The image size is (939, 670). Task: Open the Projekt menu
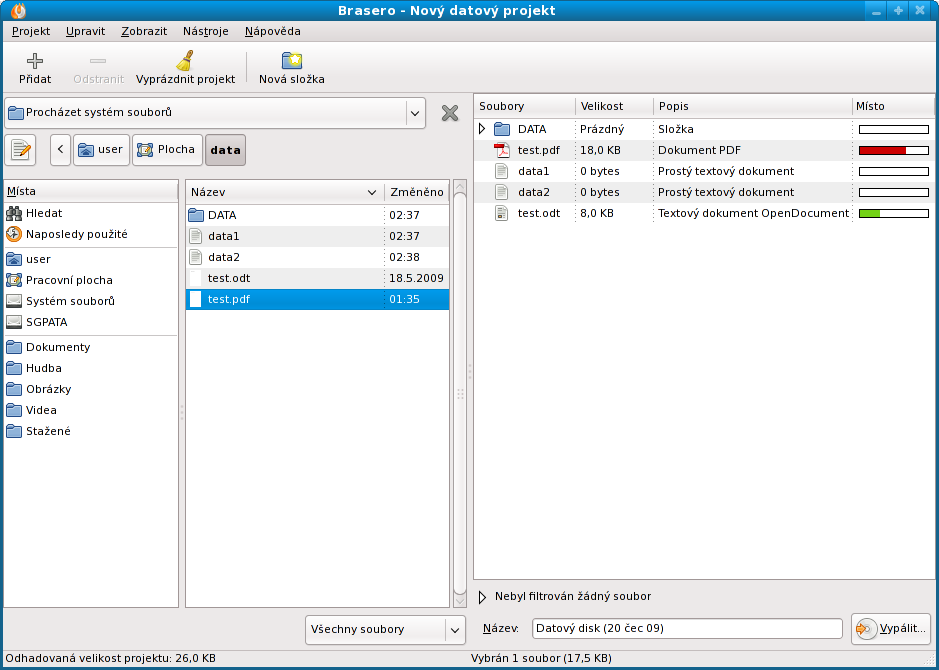(31, 31)
